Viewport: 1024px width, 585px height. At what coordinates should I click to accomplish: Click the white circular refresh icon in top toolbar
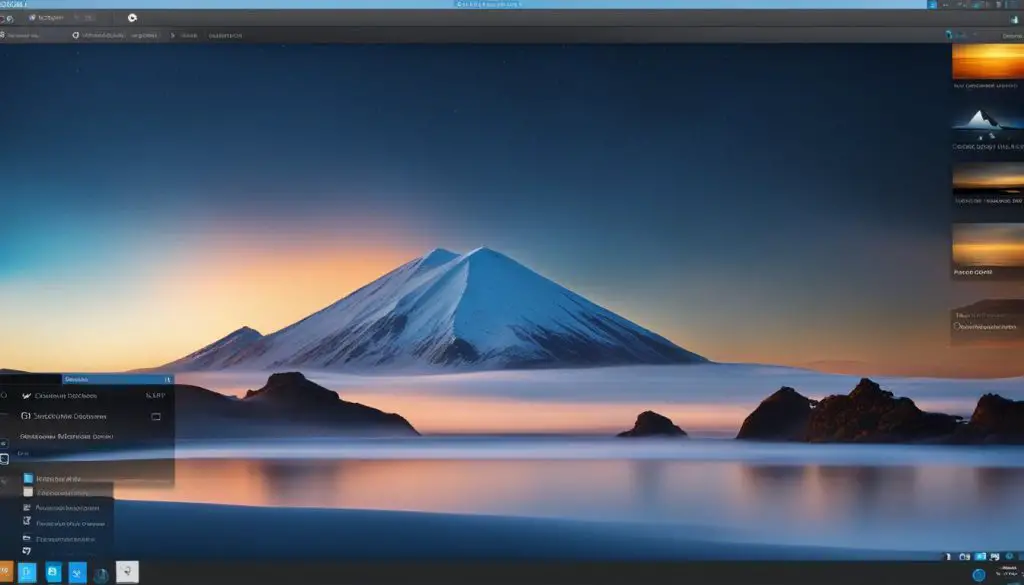pyautogui.click(x=132, y=18)
